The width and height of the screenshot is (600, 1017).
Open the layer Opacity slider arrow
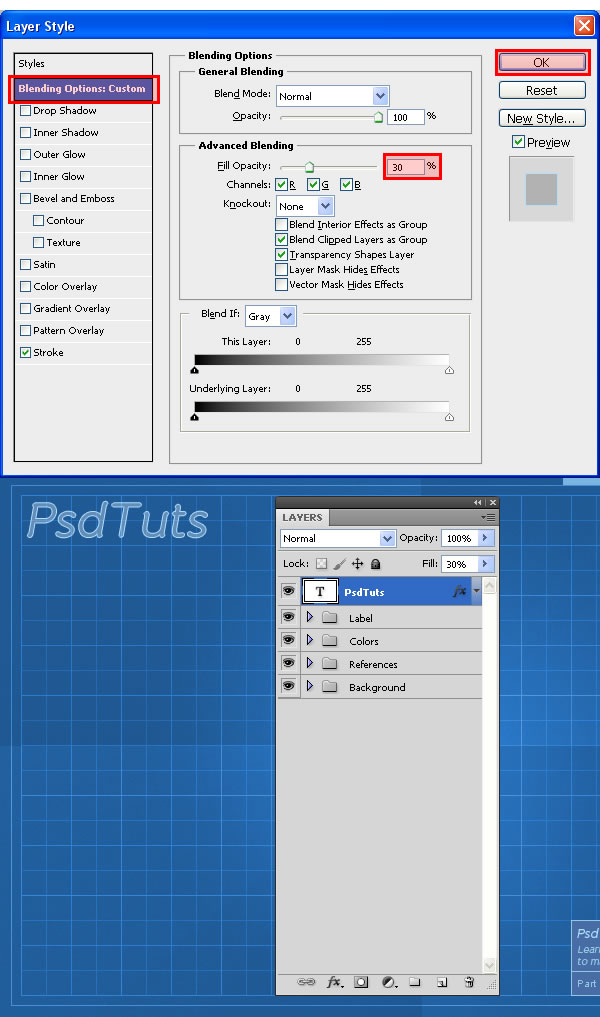(x=485, y=538)
